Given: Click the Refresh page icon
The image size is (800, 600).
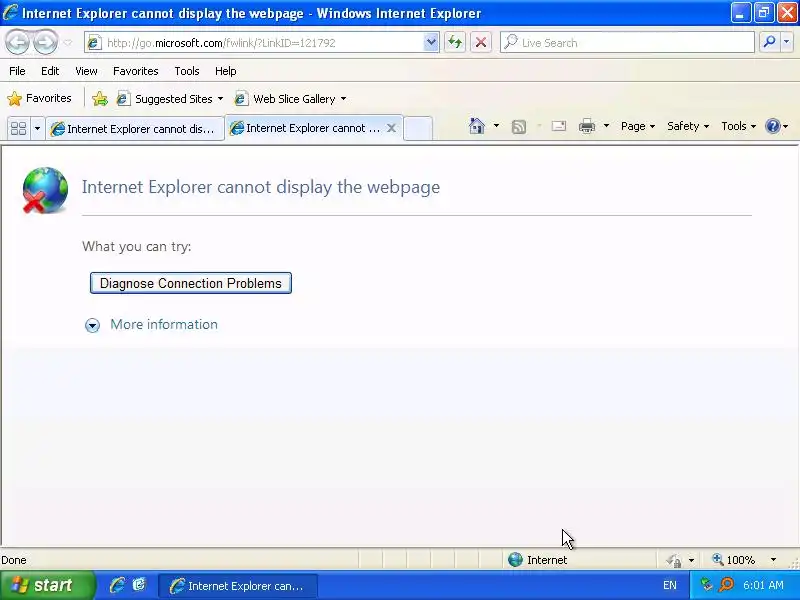Looking at the screenshot, I should 455,43.
